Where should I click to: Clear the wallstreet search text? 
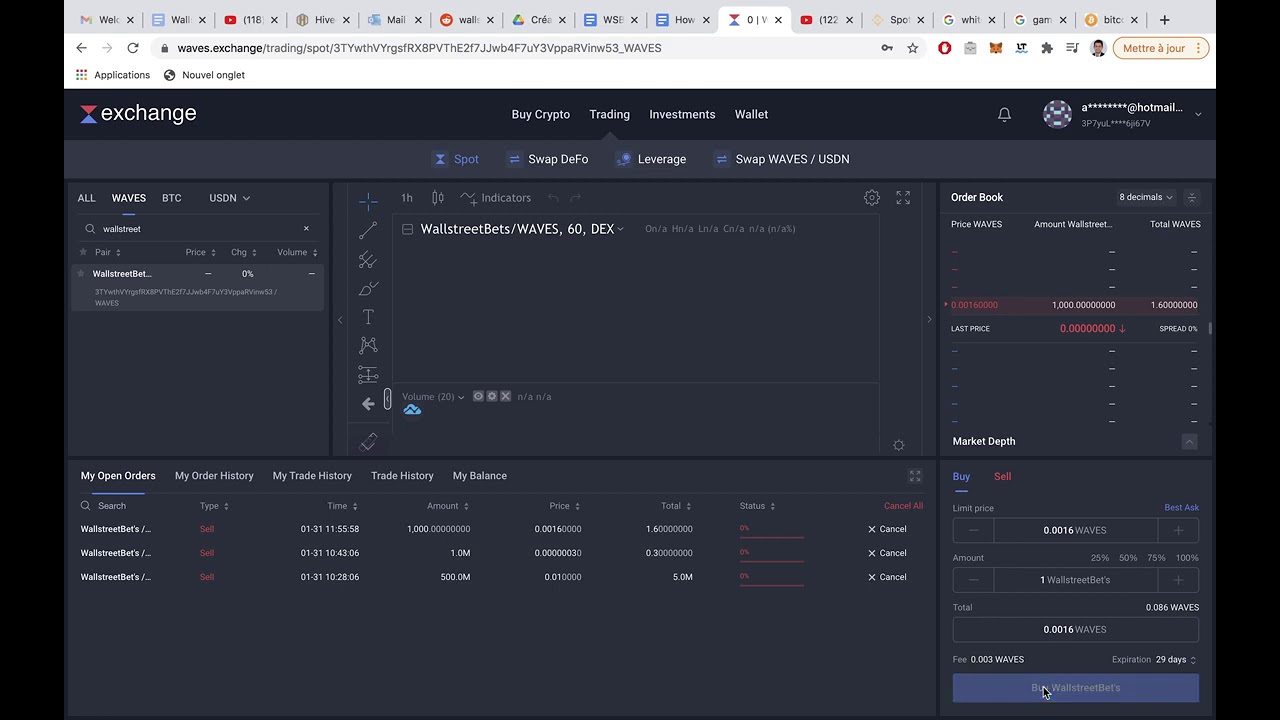(x=306, y=229)
